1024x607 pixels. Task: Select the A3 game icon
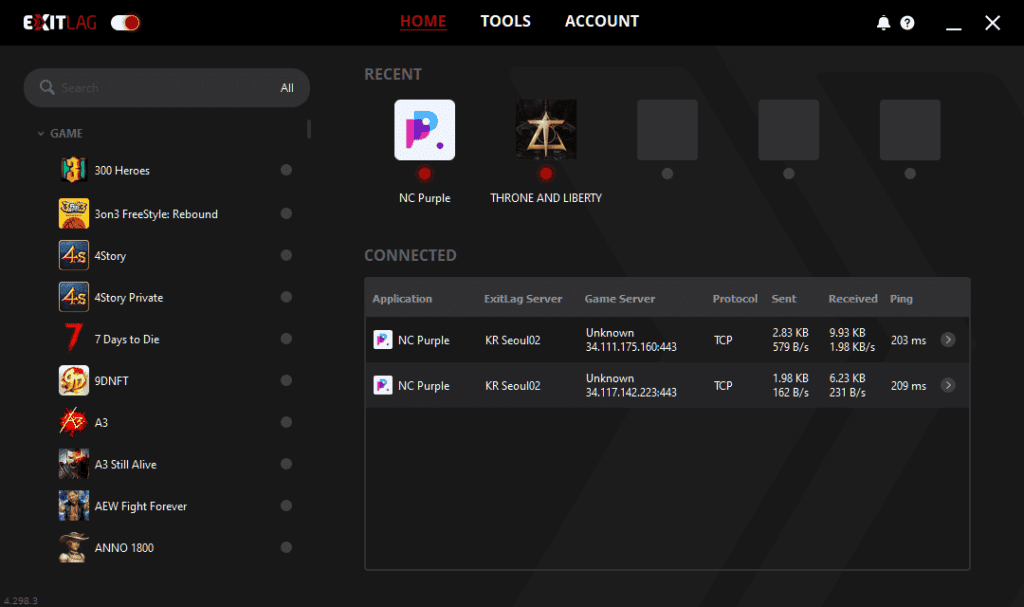click(x=74, y=422)
